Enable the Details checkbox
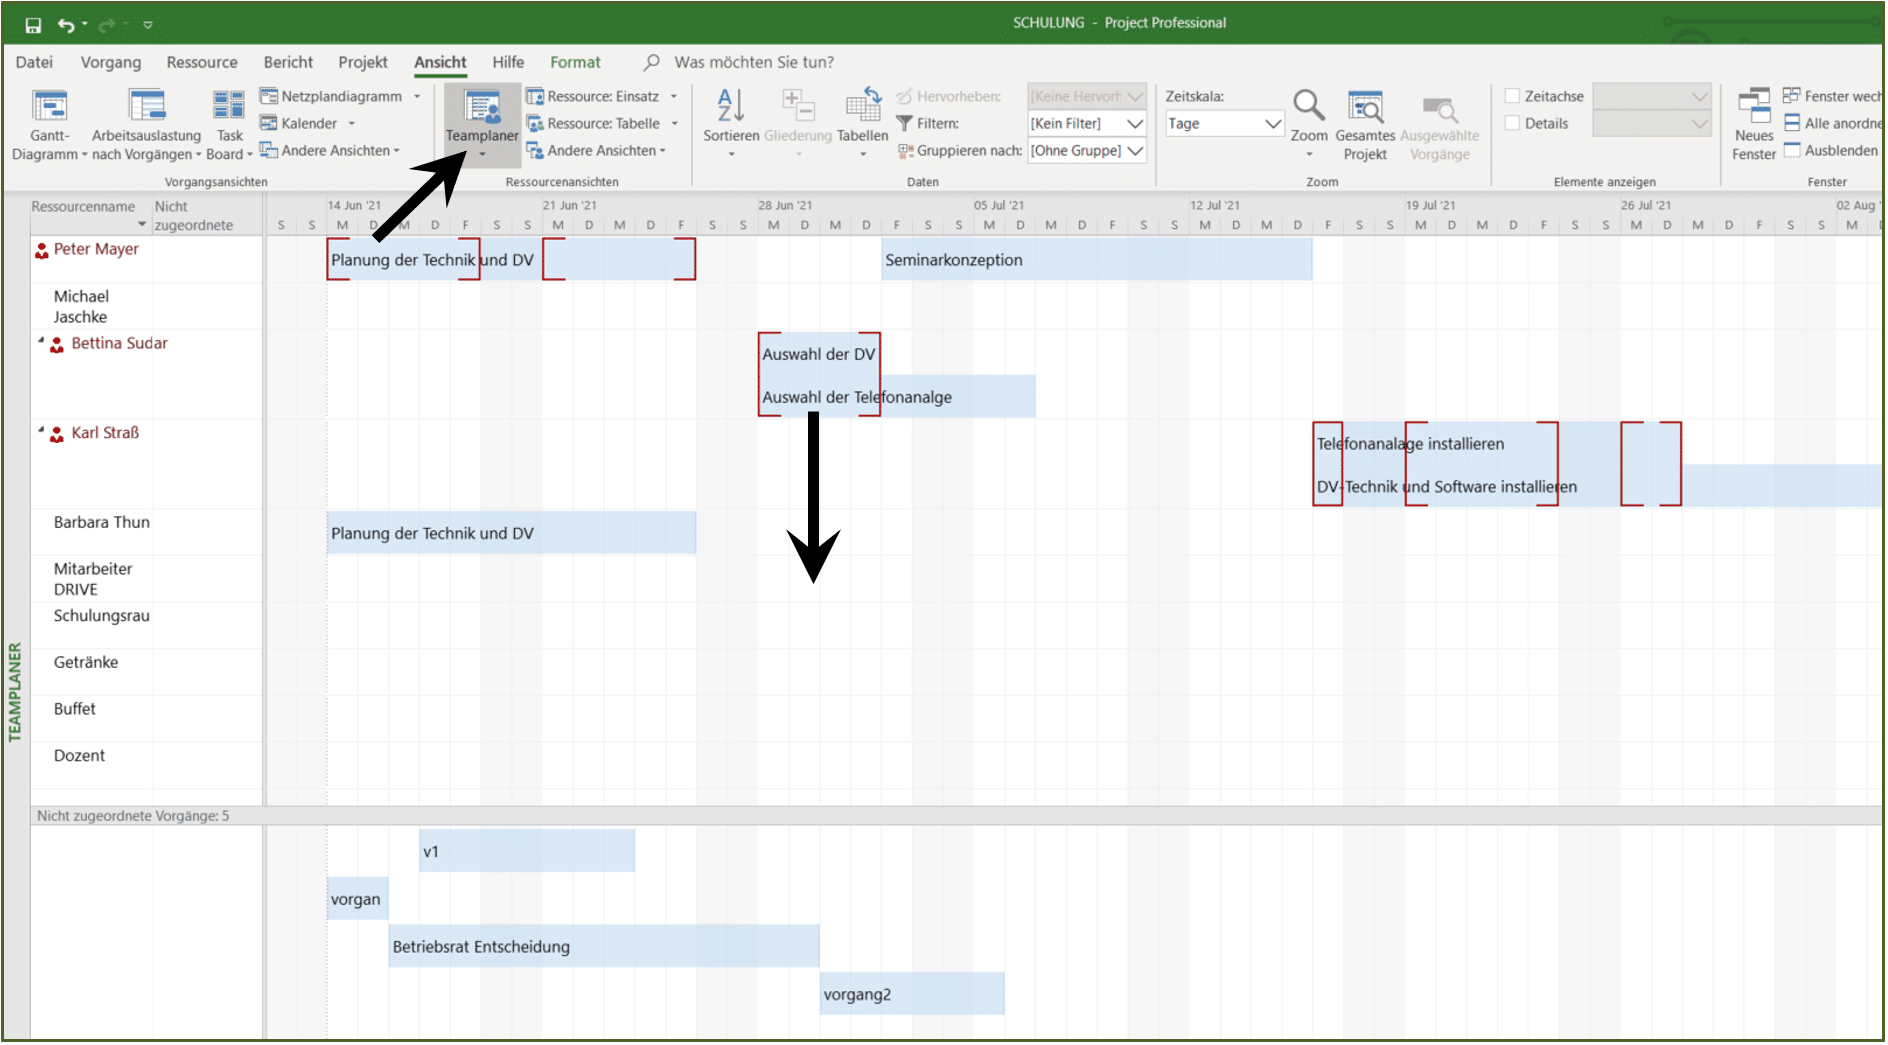 pos(1513,123)
